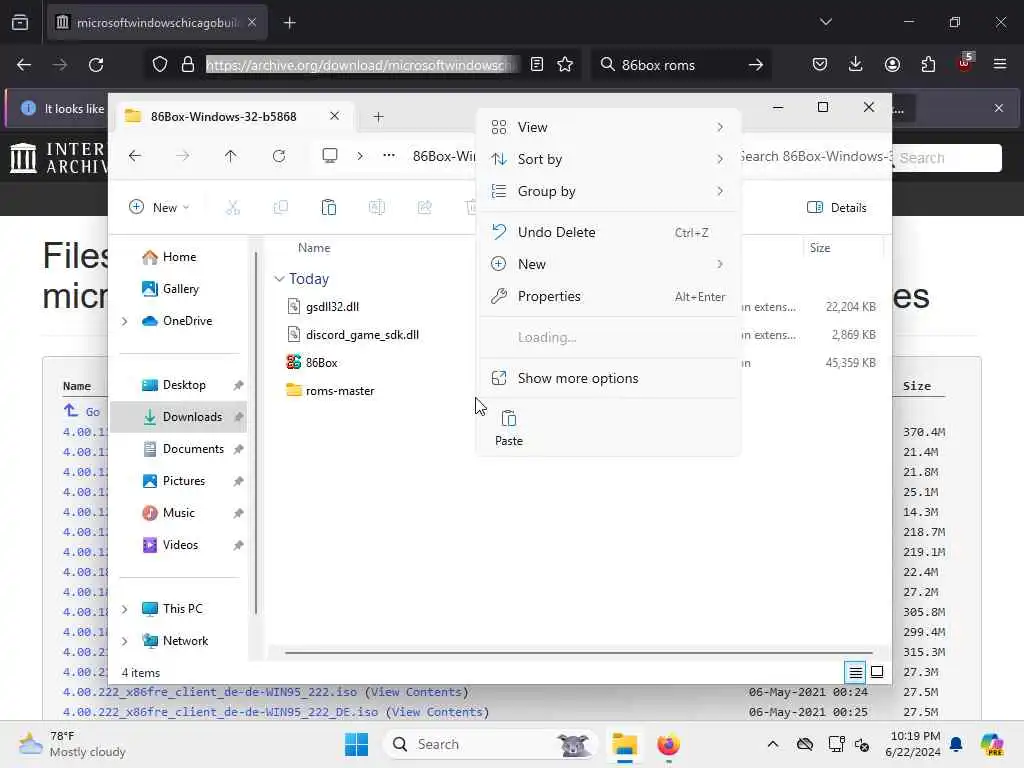Viewport: 1024px width, 768px height.
Task: Click the Cut scissors icon
Action: (232, 208)
